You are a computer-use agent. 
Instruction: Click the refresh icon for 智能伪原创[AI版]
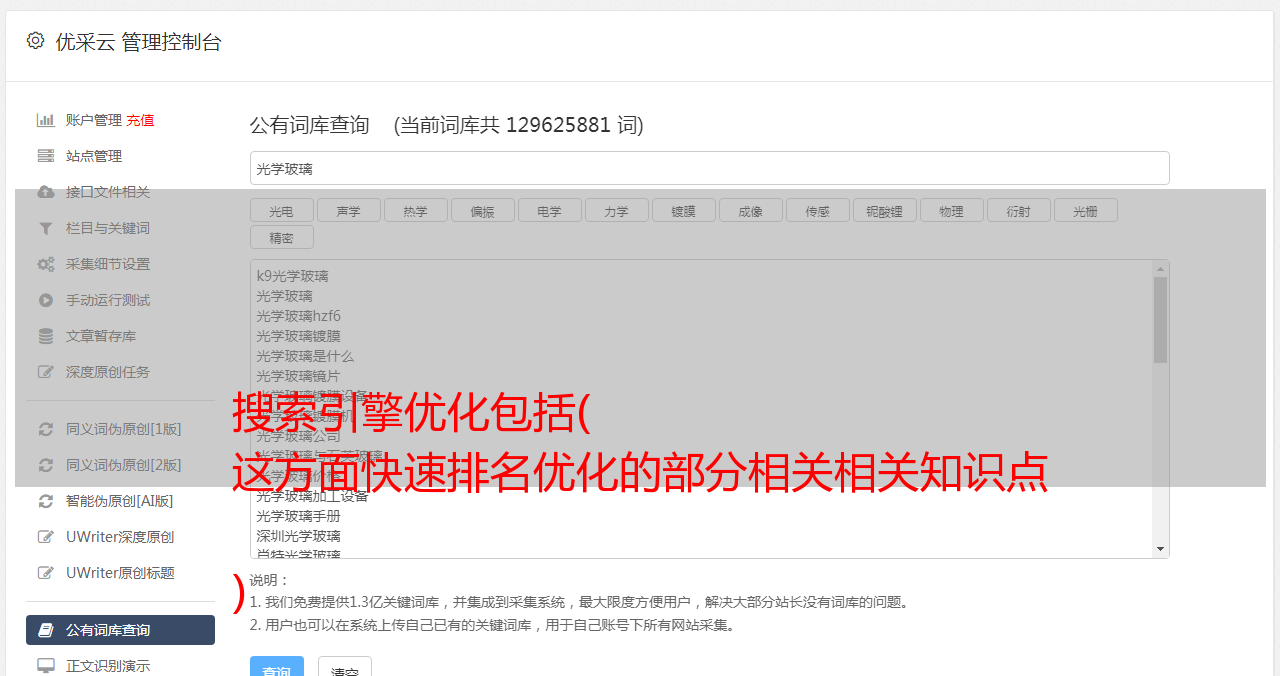coord(45,501)
